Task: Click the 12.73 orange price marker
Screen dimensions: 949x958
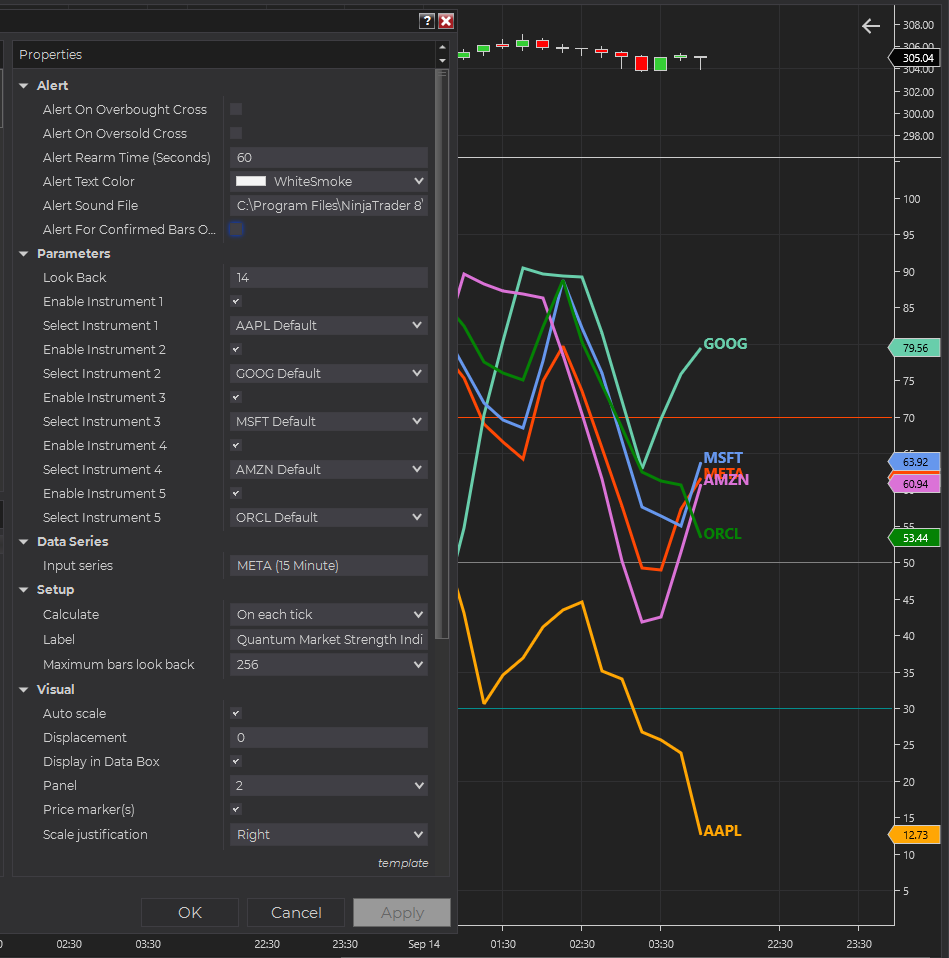Action: pos(914,835)
